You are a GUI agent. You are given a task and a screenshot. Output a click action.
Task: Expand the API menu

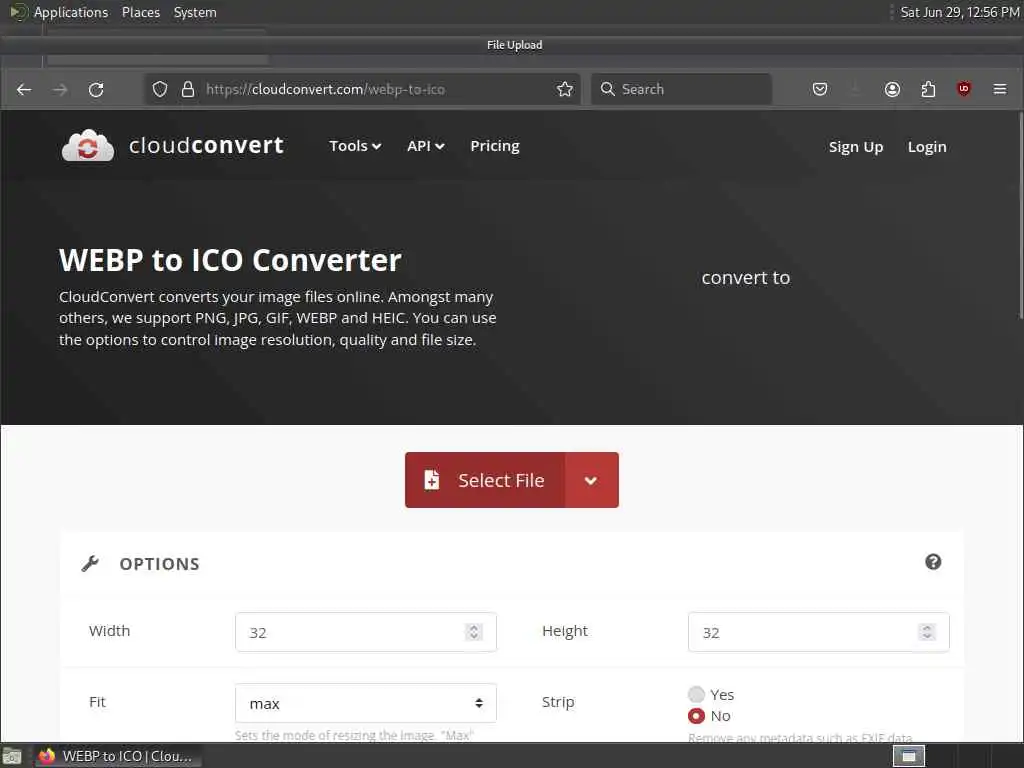pos(426,146)
